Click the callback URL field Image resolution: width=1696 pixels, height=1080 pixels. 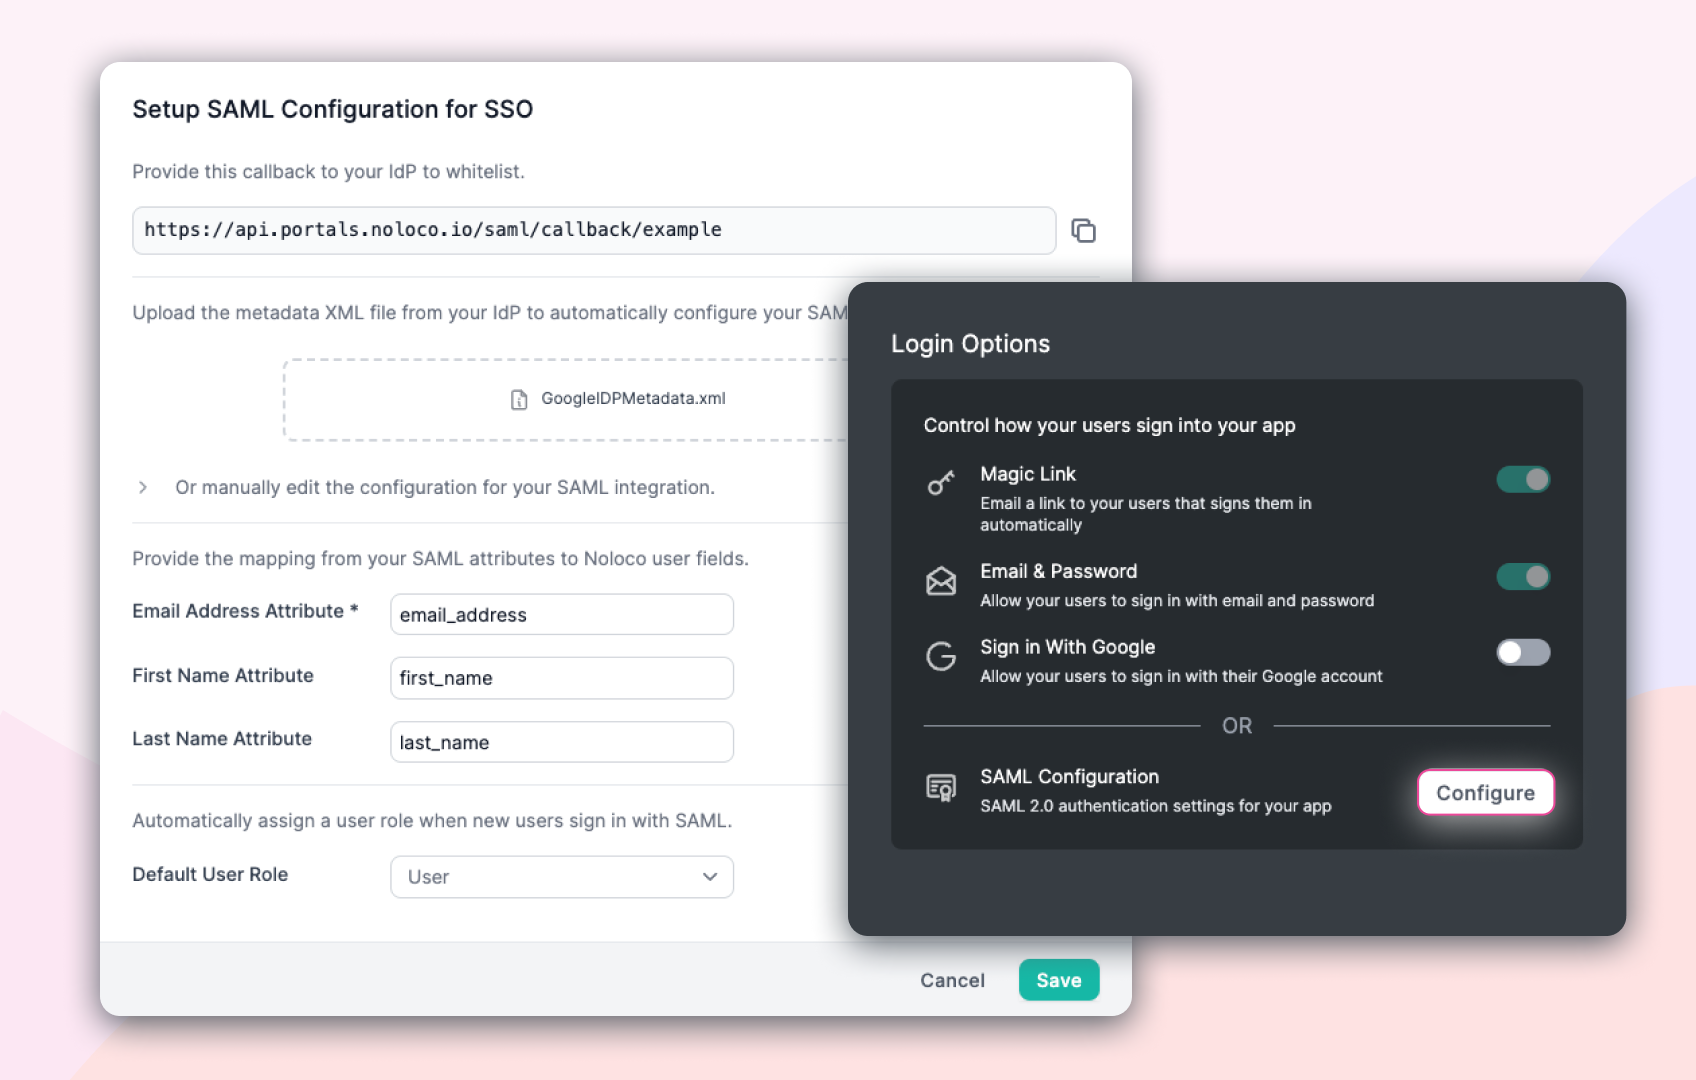[x=594, y=230]
